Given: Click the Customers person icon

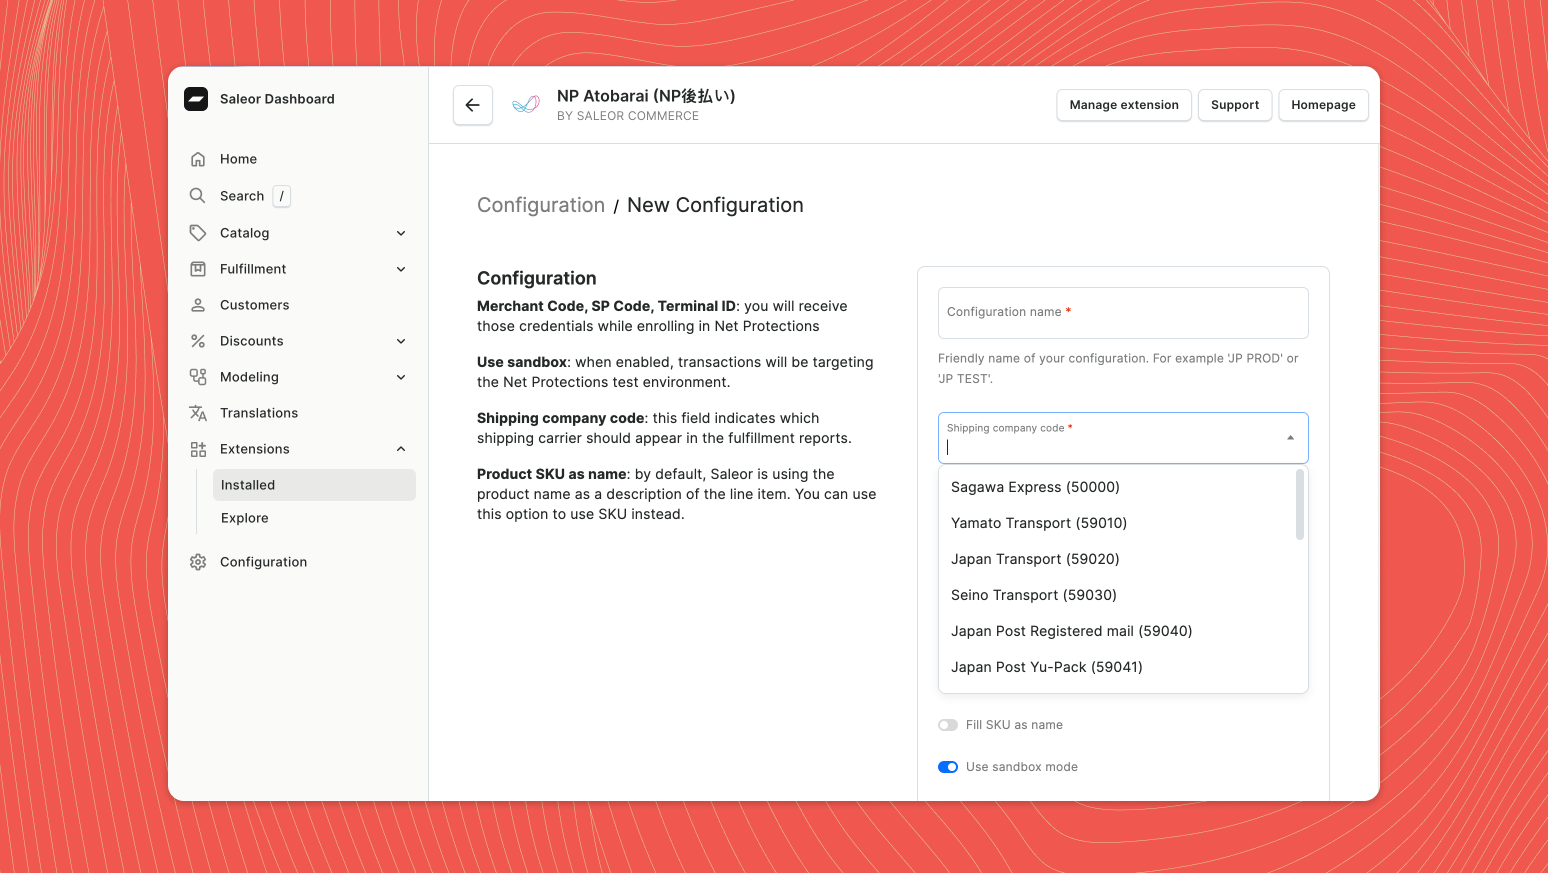Looking at the screenshot, I should pyautogui.click(x=198, y=305).
